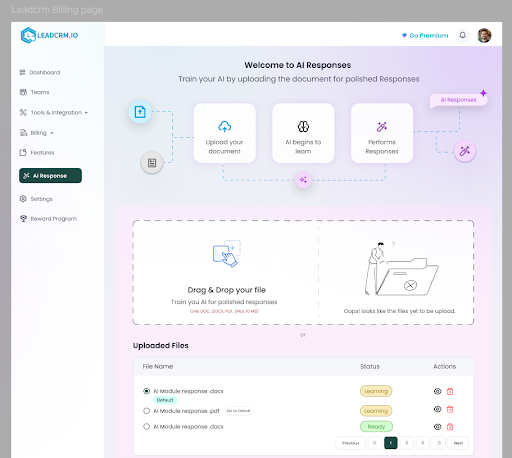Image resolution: width=512 pixels, height=458 pixels.
Task: Click the Upload your document card
Action: pyautogui.click(x=225, y=133)
